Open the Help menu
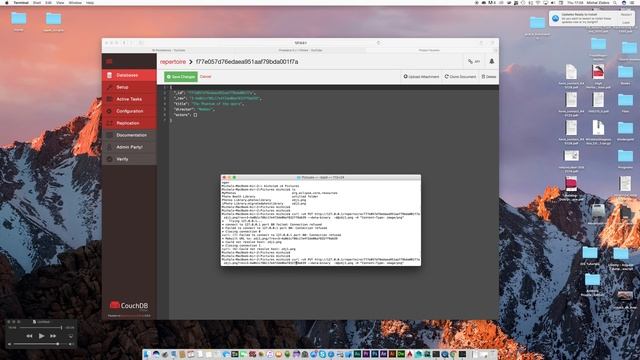 [x=90, y=2]
